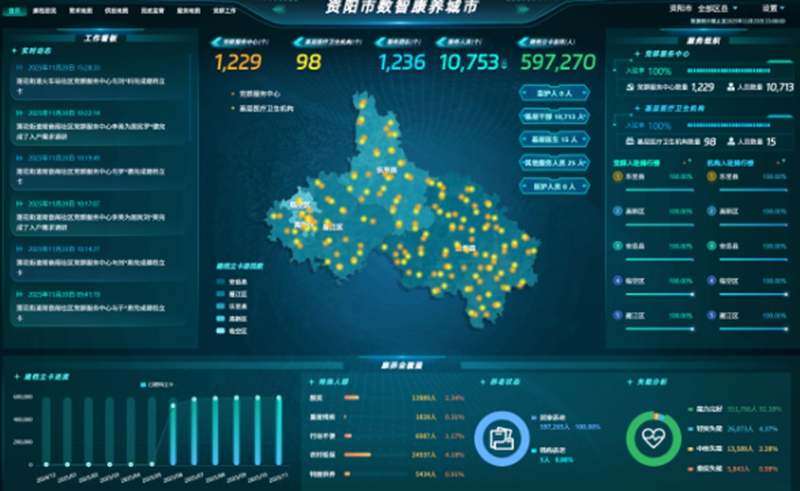Click the arrow icon above the 597,270 statistic

(524, 43)
